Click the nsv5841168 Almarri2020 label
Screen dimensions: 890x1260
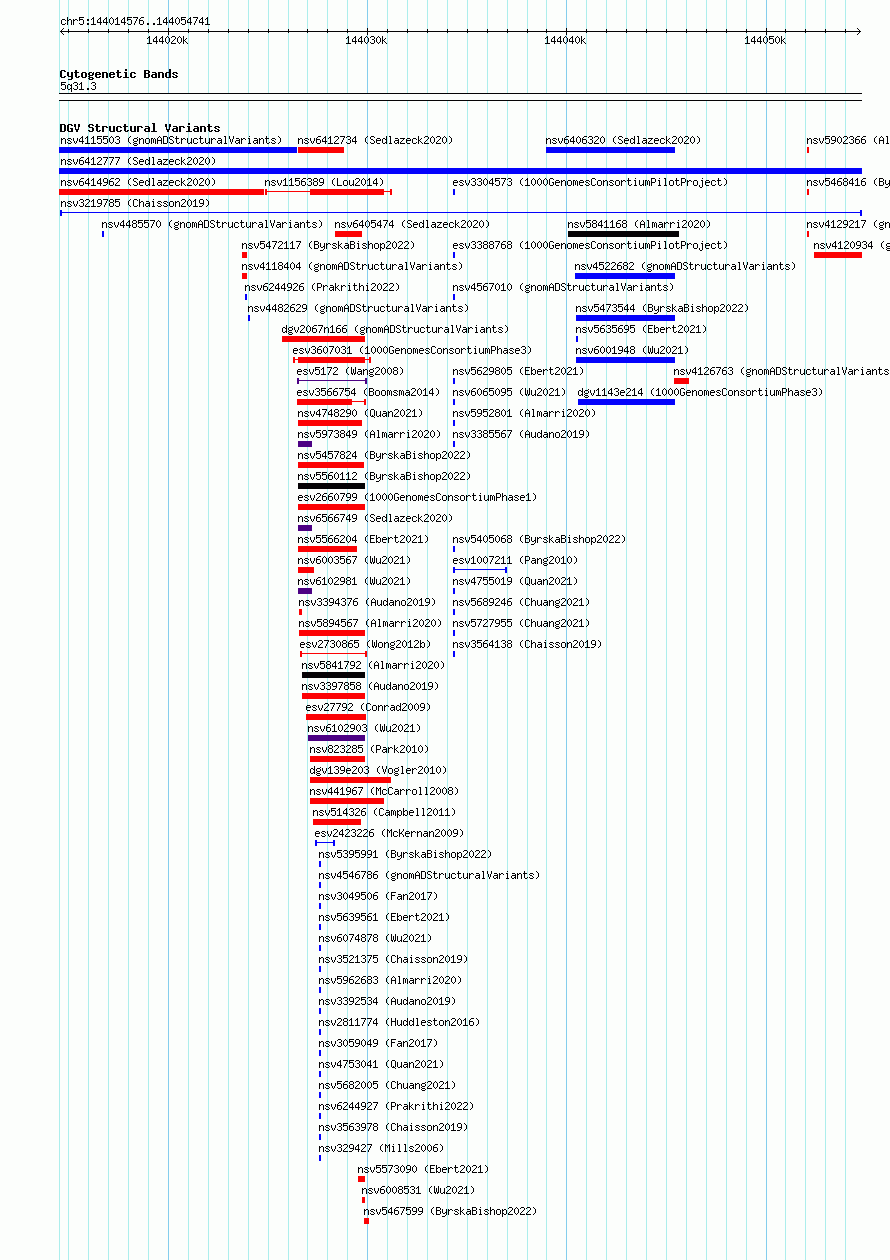639,224
